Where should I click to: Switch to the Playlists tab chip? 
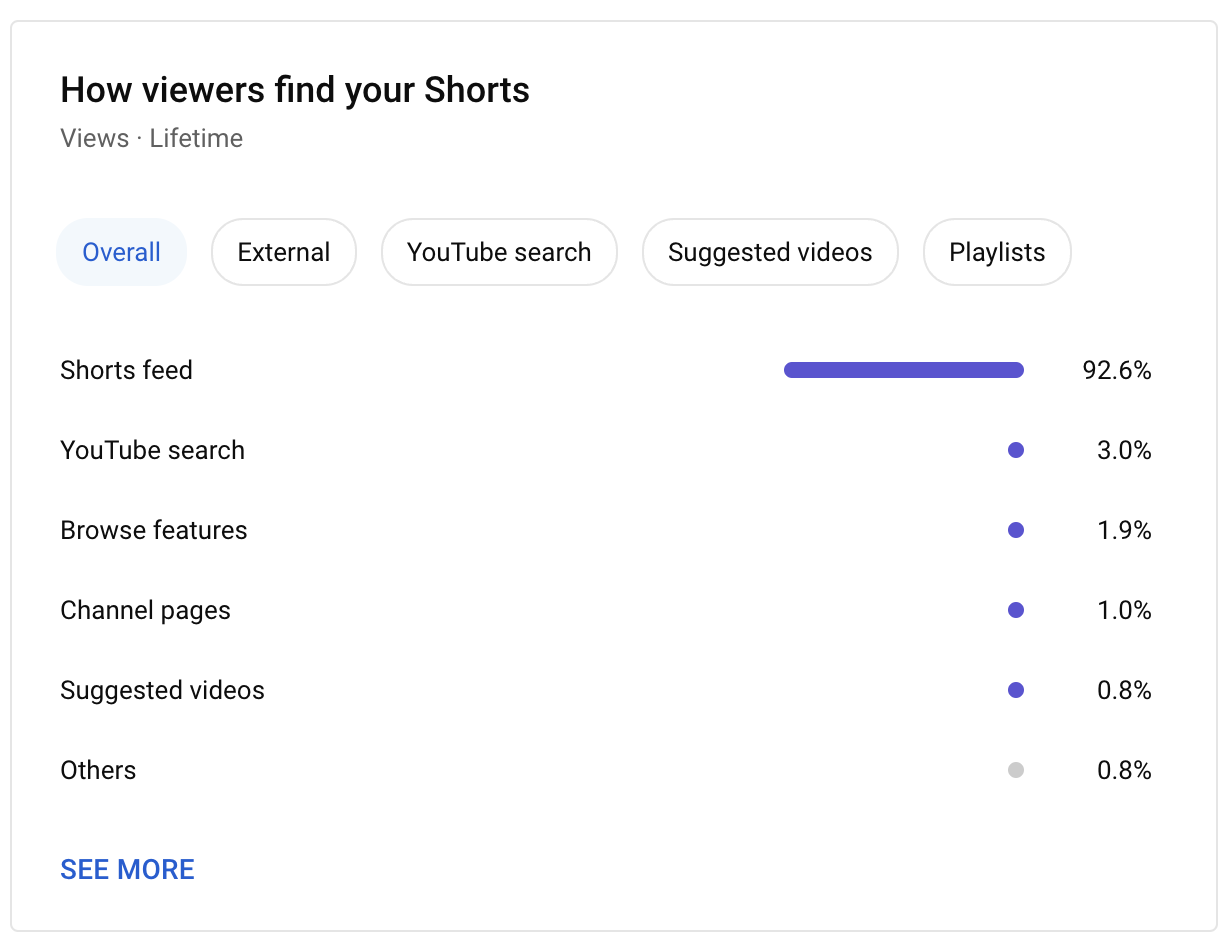click(997, 252)
